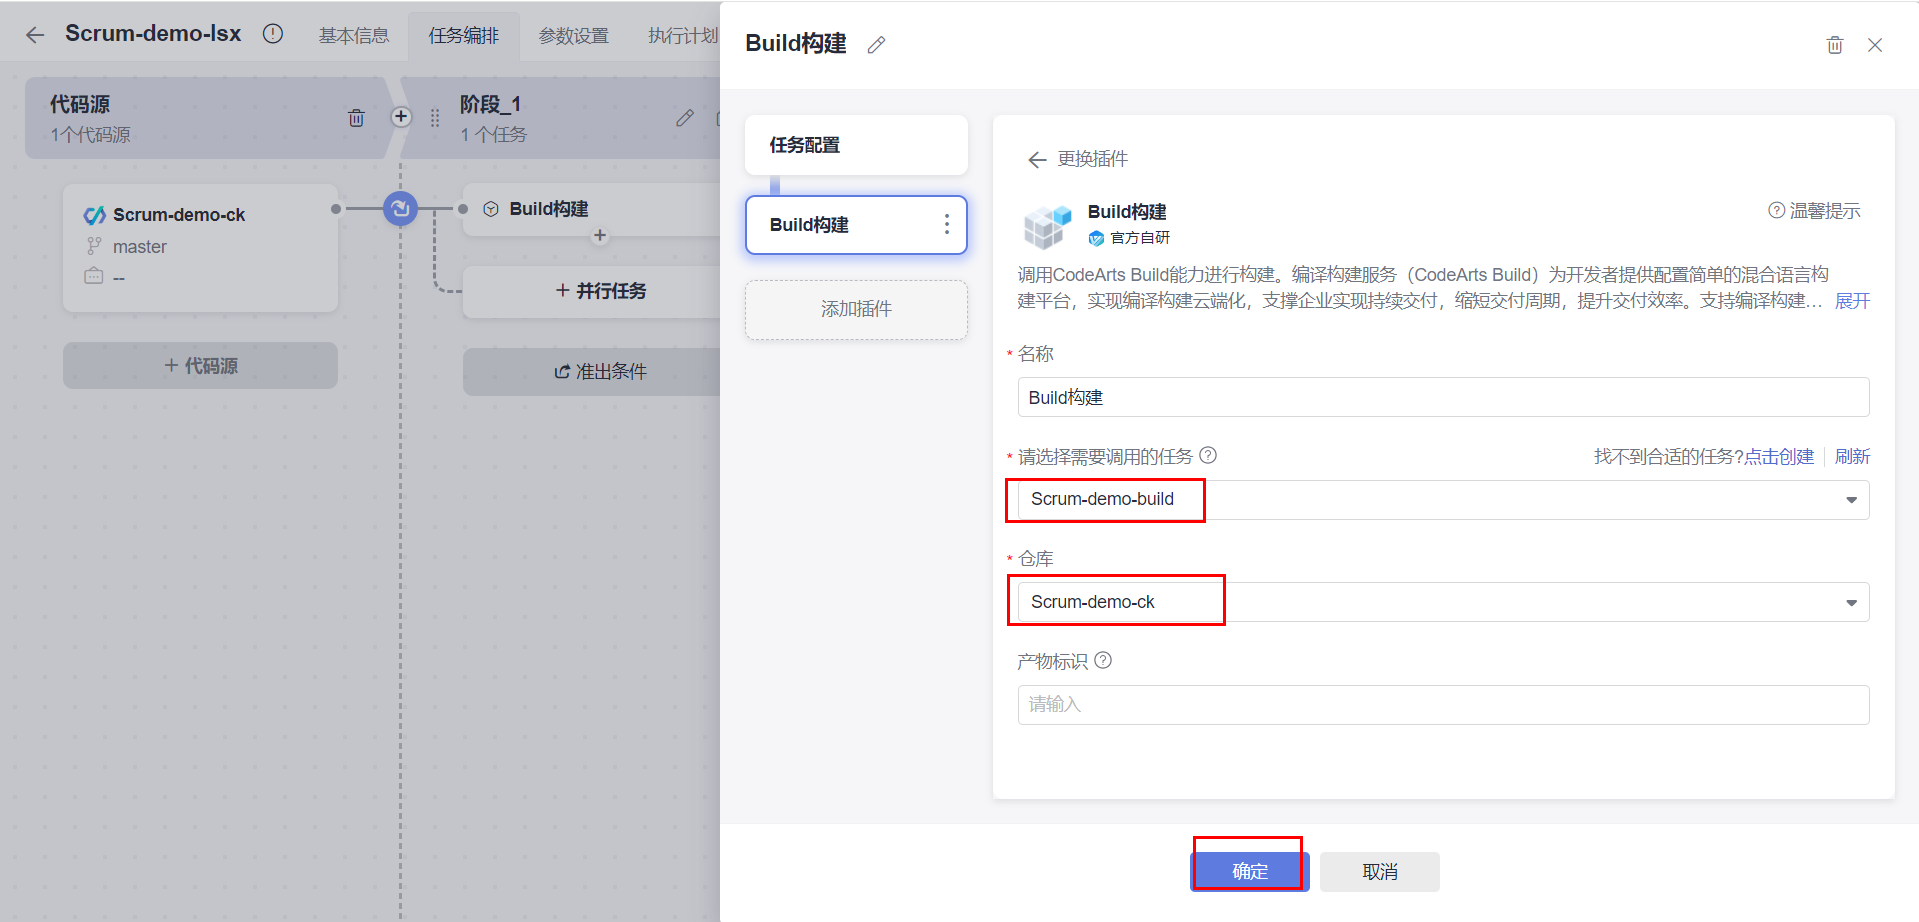Open the Build构建 task card in the pipeline

592,210
